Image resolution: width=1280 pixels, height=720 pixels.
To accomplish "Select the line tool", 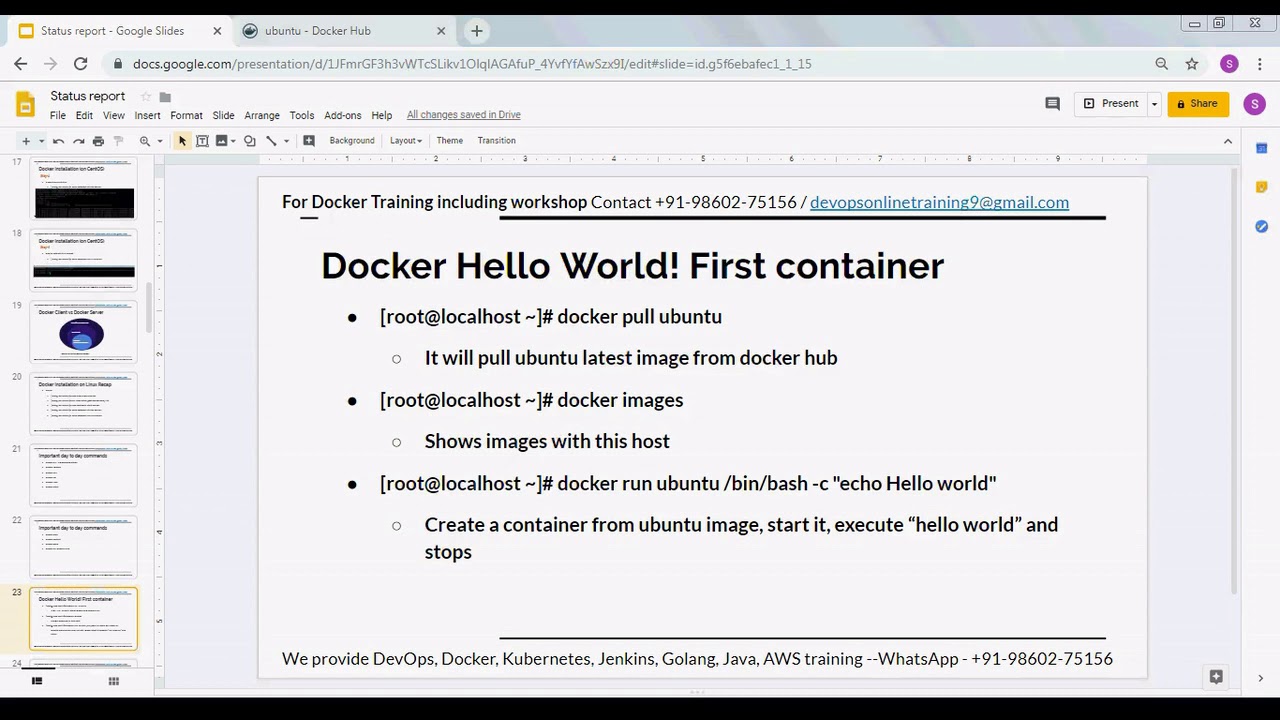I will [271, 141].
